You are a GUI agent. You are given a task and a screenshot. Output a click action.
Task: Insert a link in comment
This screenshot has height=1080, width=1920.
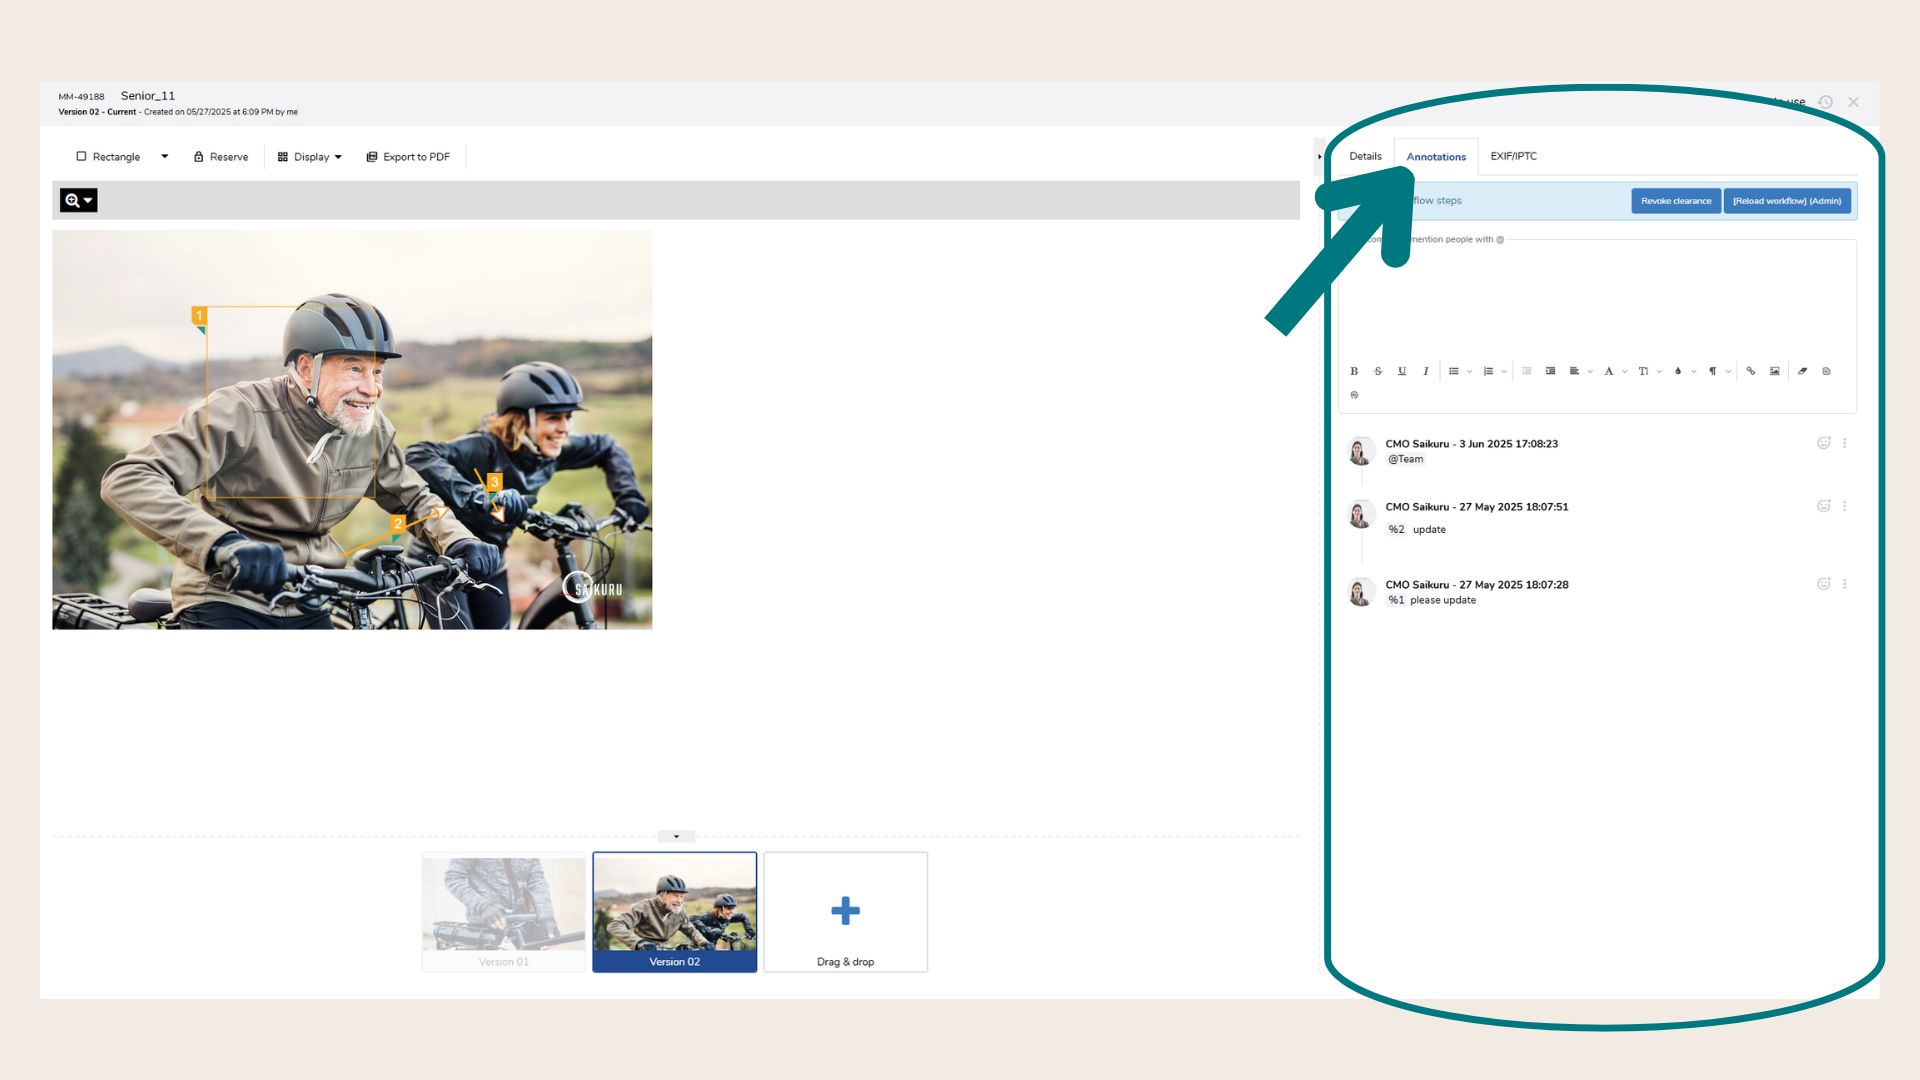(x=1750, y=371)
